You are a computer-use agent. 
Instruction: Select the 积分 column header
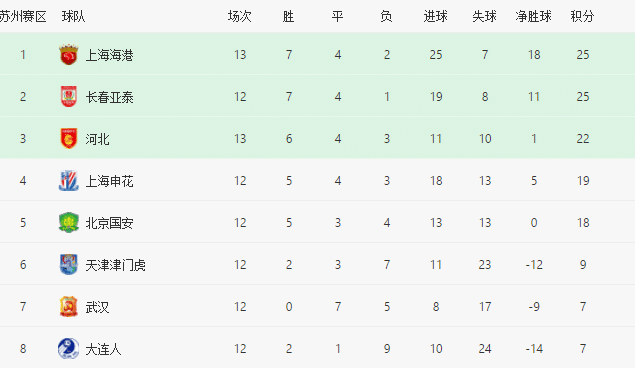tap(582, 17)
